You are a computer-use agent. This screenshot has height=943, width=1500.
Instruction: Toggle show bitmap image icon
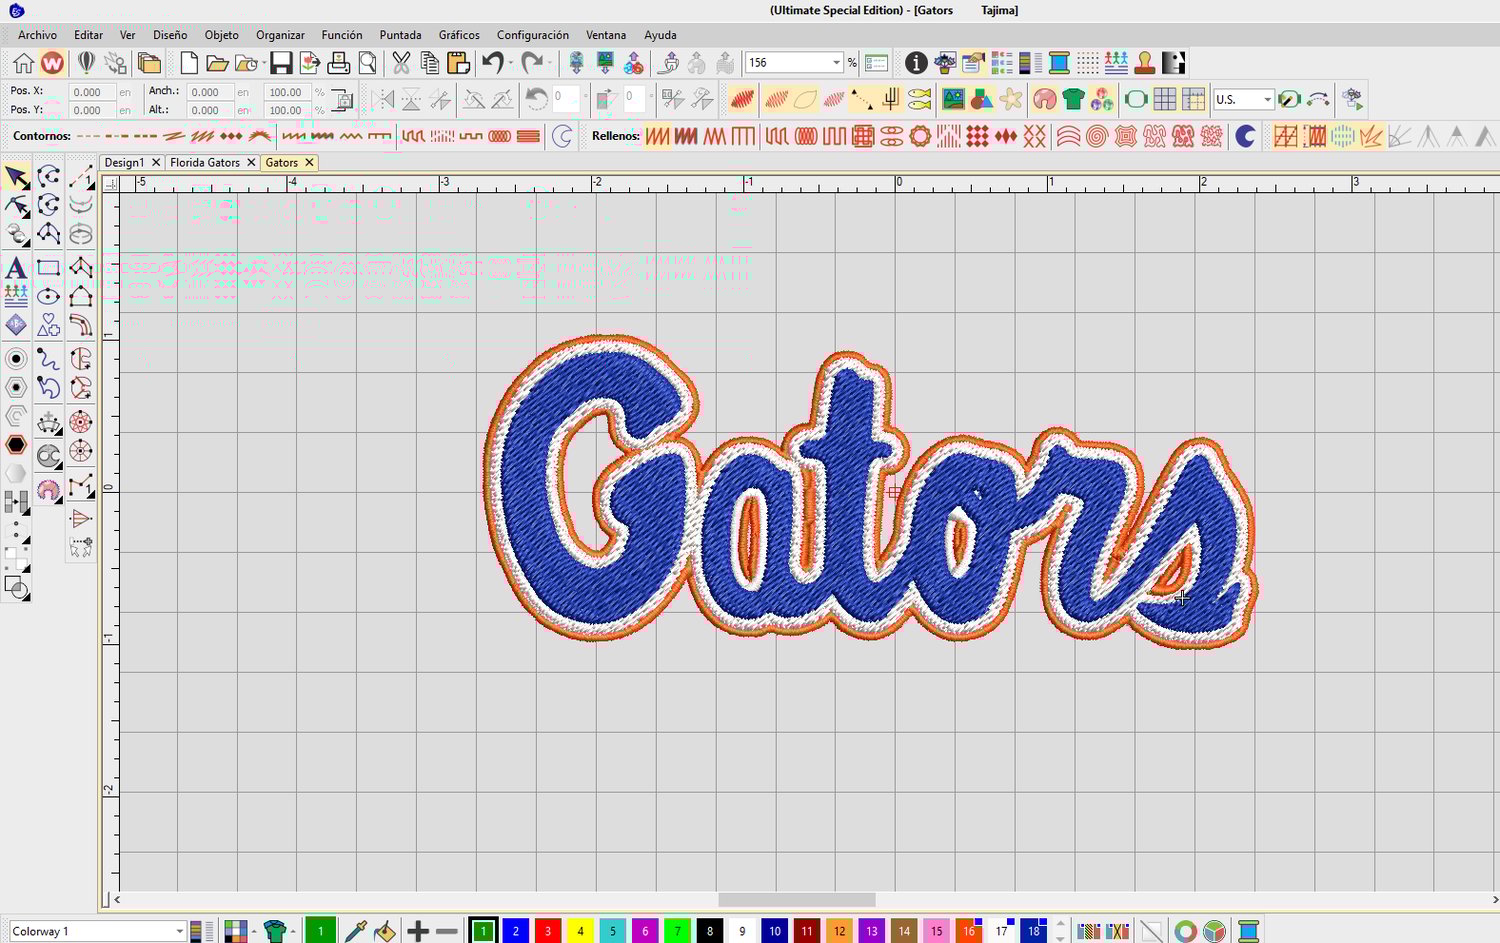tap(953, 99)
